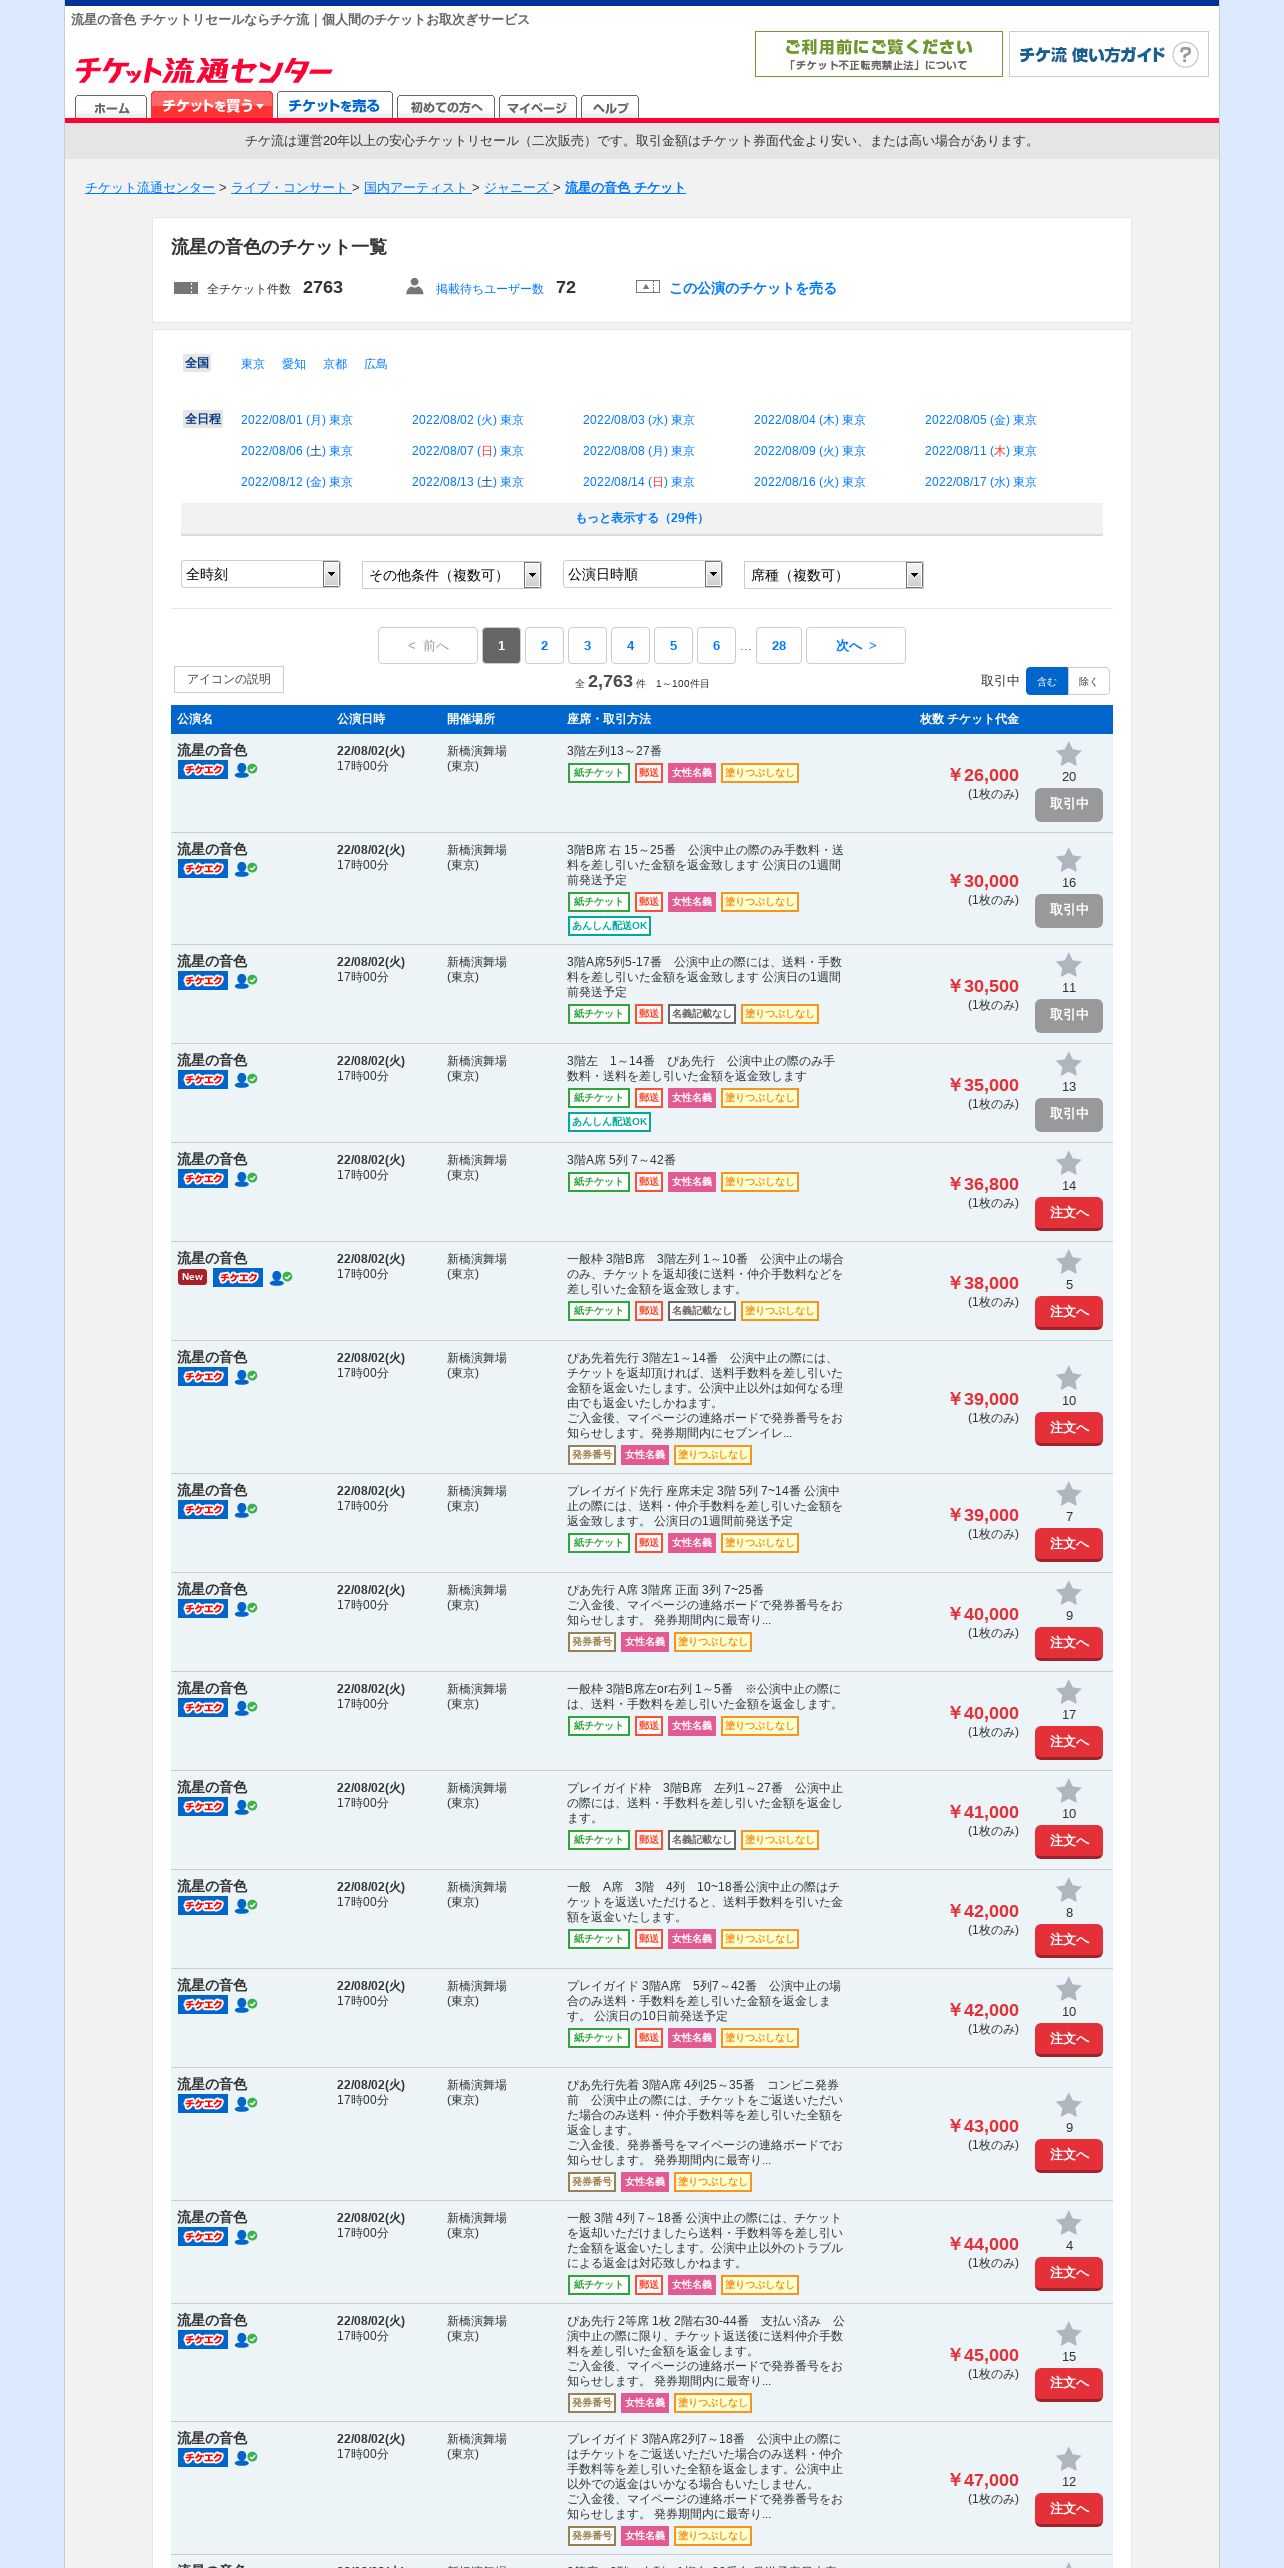Click favorite star on ¥47,000 ticket
This screenshot has height=2568, width=1284.
[1068, 2459]
